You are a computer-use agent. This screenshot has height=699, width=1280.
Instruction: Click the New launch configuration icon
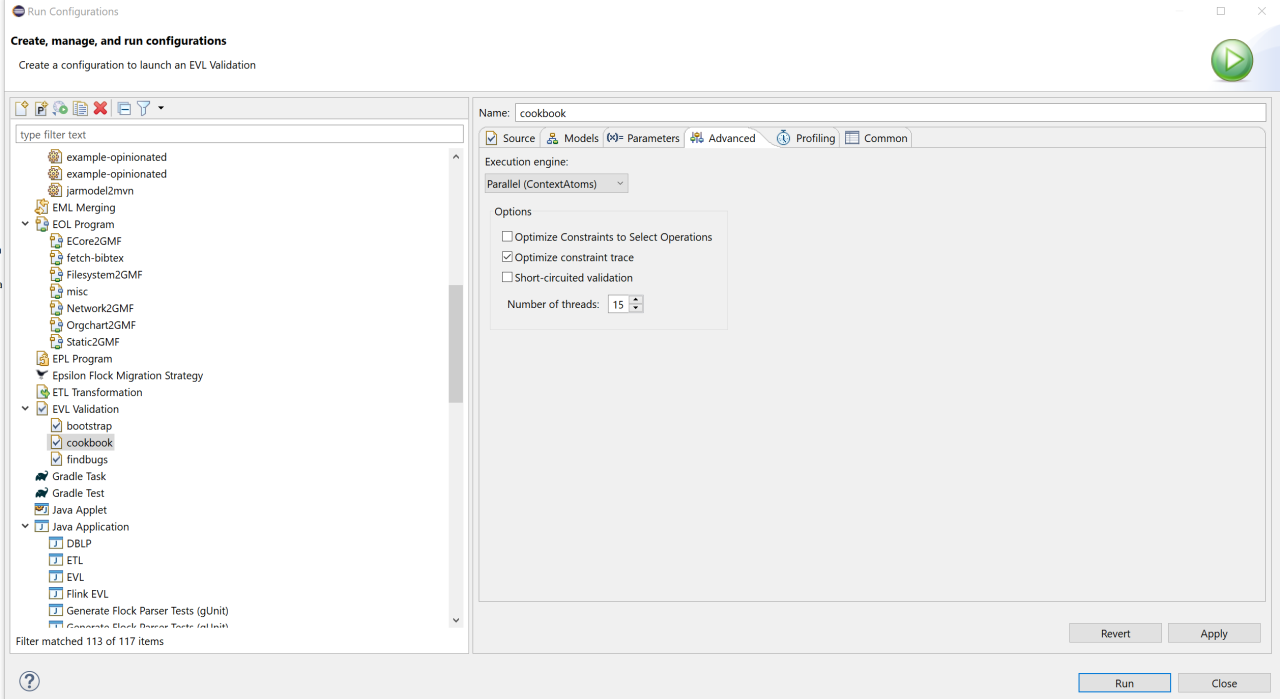pos(22,108)
